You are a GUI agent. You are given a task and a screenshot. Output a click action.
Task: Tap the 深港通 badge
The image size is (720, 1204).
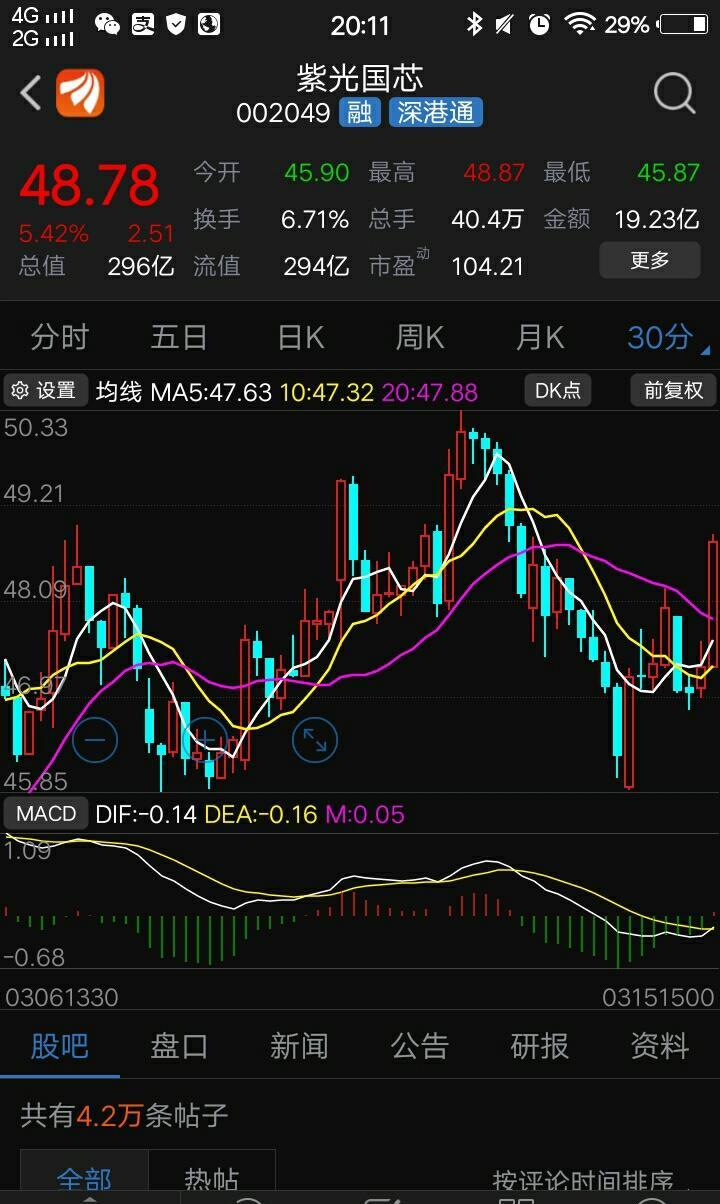point(435,113)
